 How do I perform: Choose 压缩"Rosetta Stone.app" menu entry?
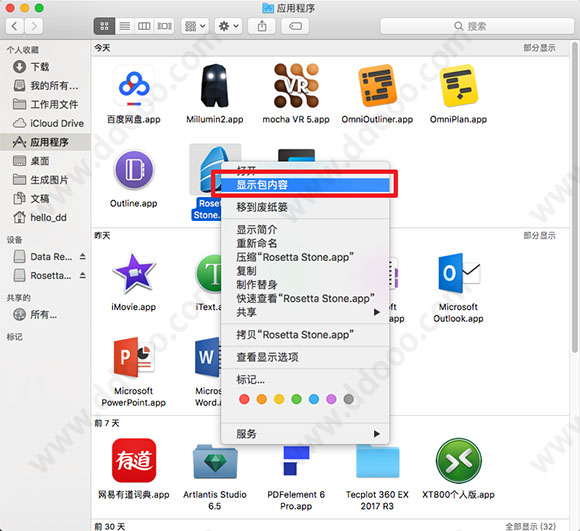[x=305, y=257]
